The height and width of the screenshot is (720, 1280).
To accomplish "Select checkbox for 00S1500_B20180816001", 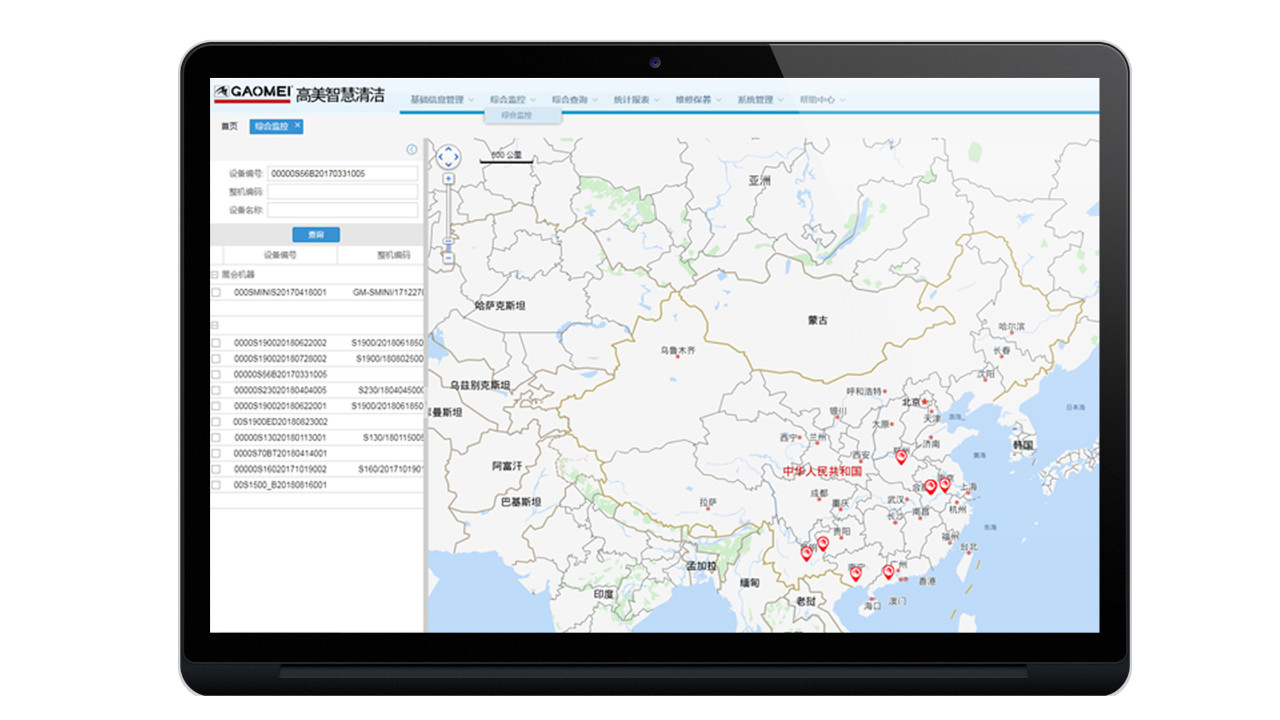I will pos(216,485).
